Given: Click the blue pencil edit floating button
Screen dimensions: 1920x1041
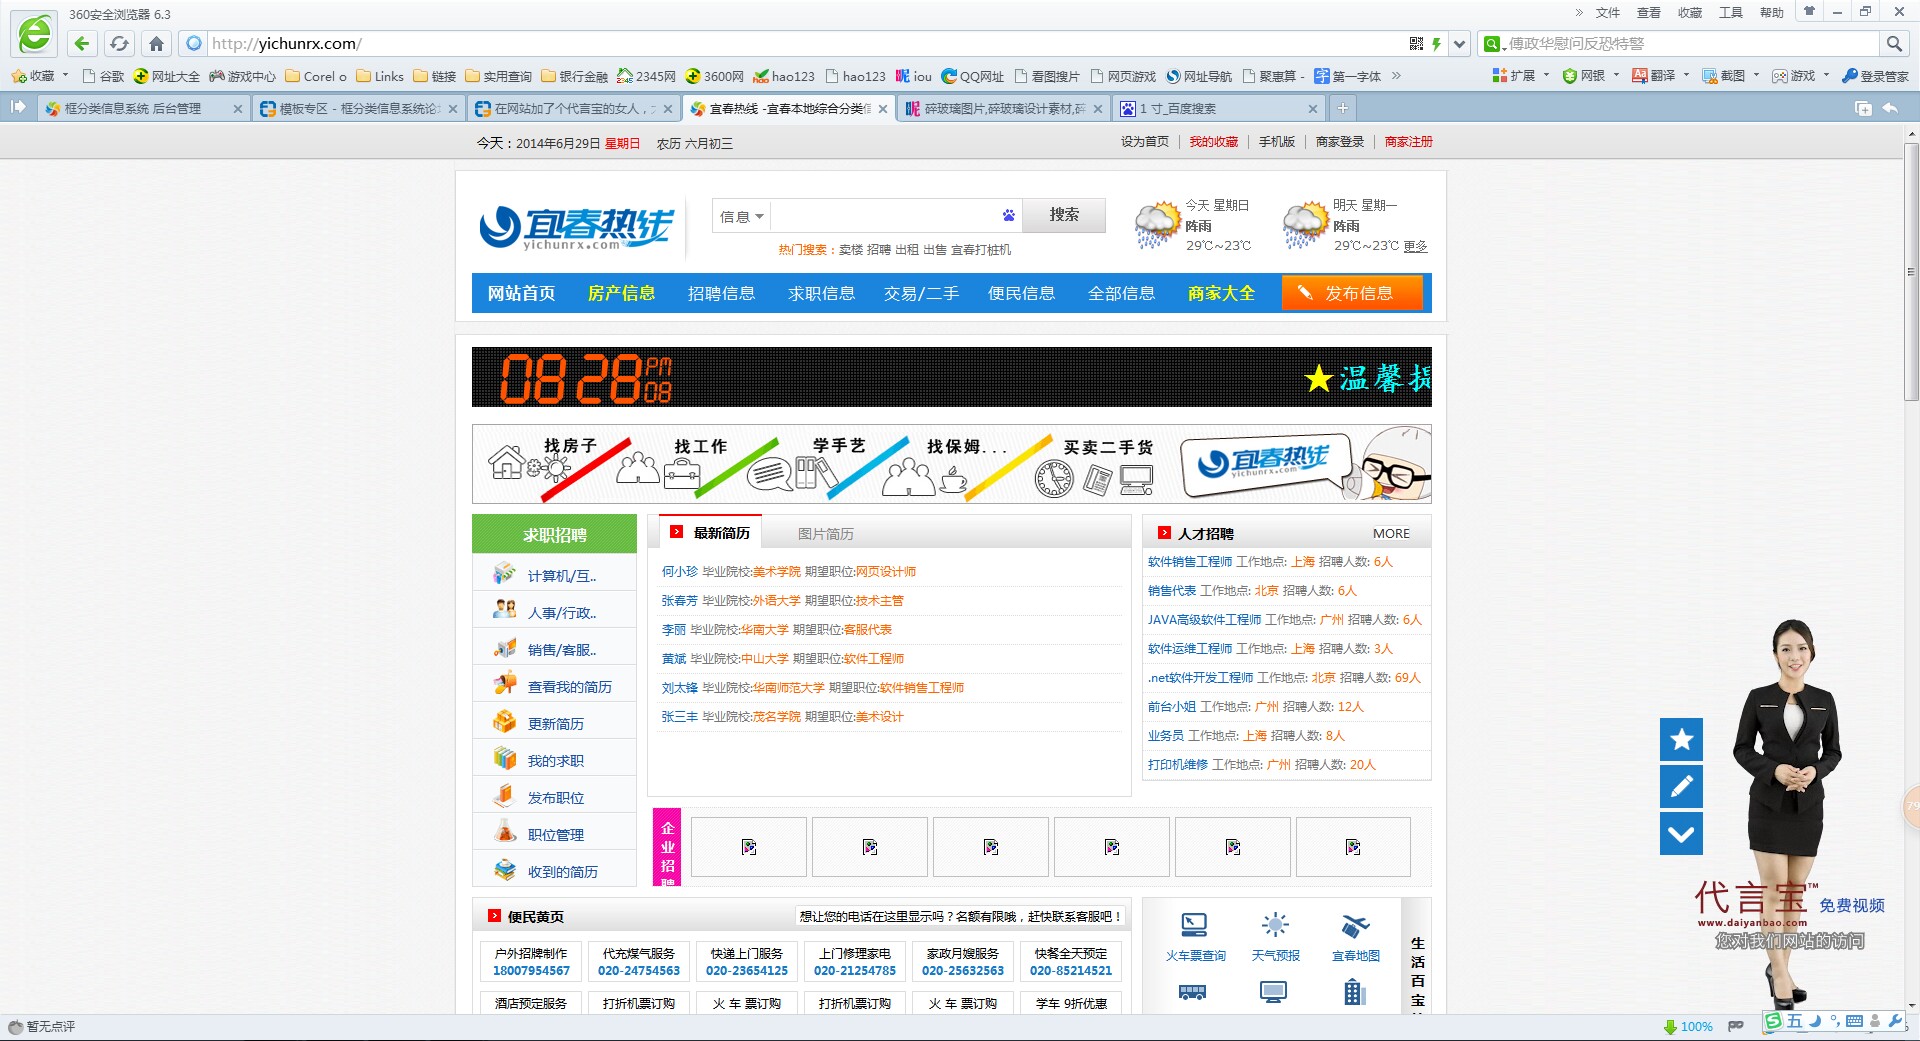Looking at the screenshot, I should coord(1681,786).
